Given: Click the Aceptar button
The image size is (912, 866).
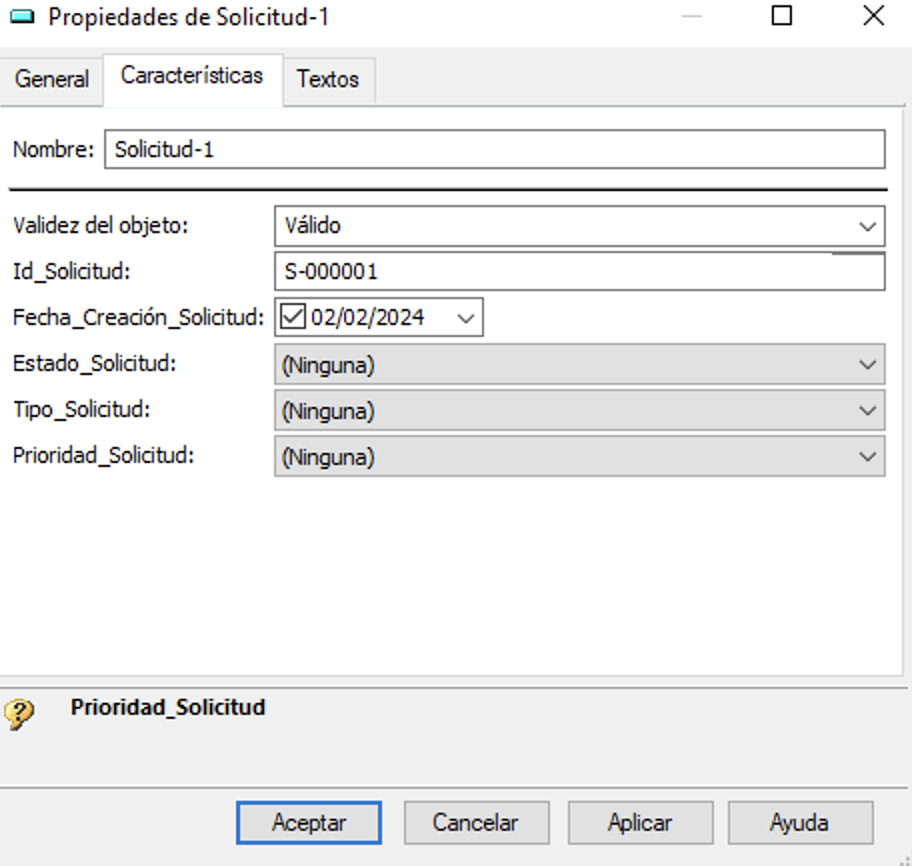Looking at the screenshot, I should tap(309, 822).
